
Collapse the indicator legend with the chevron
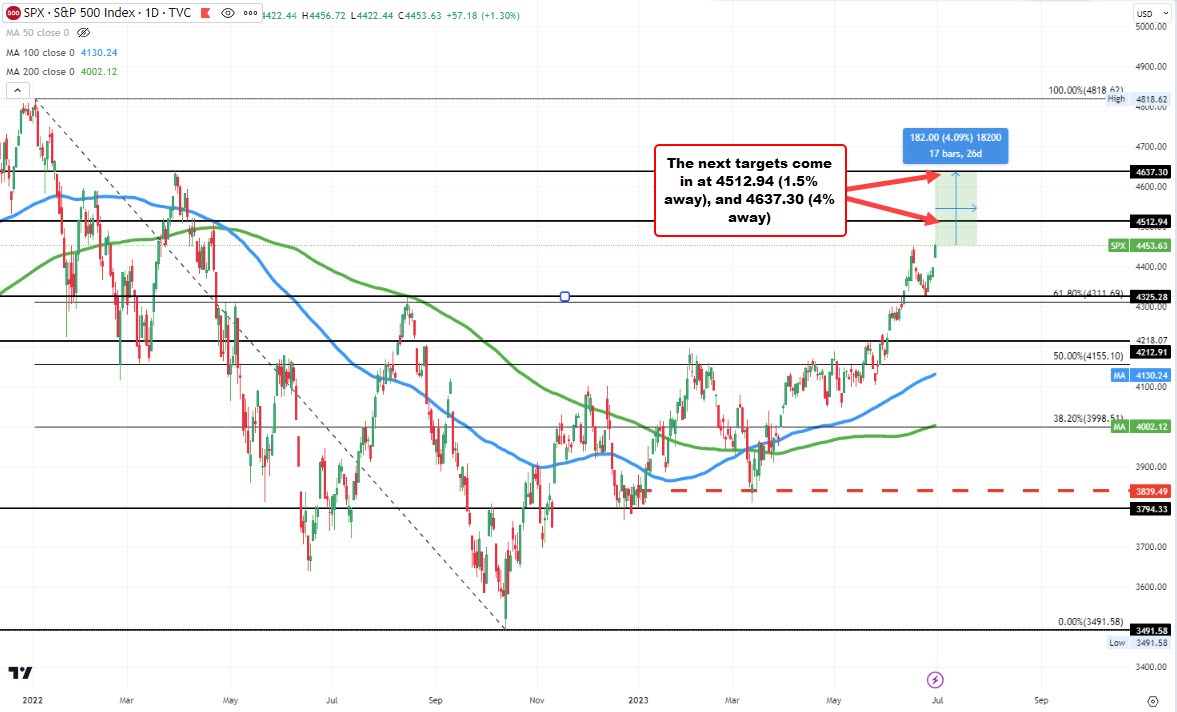pos(17,90)
